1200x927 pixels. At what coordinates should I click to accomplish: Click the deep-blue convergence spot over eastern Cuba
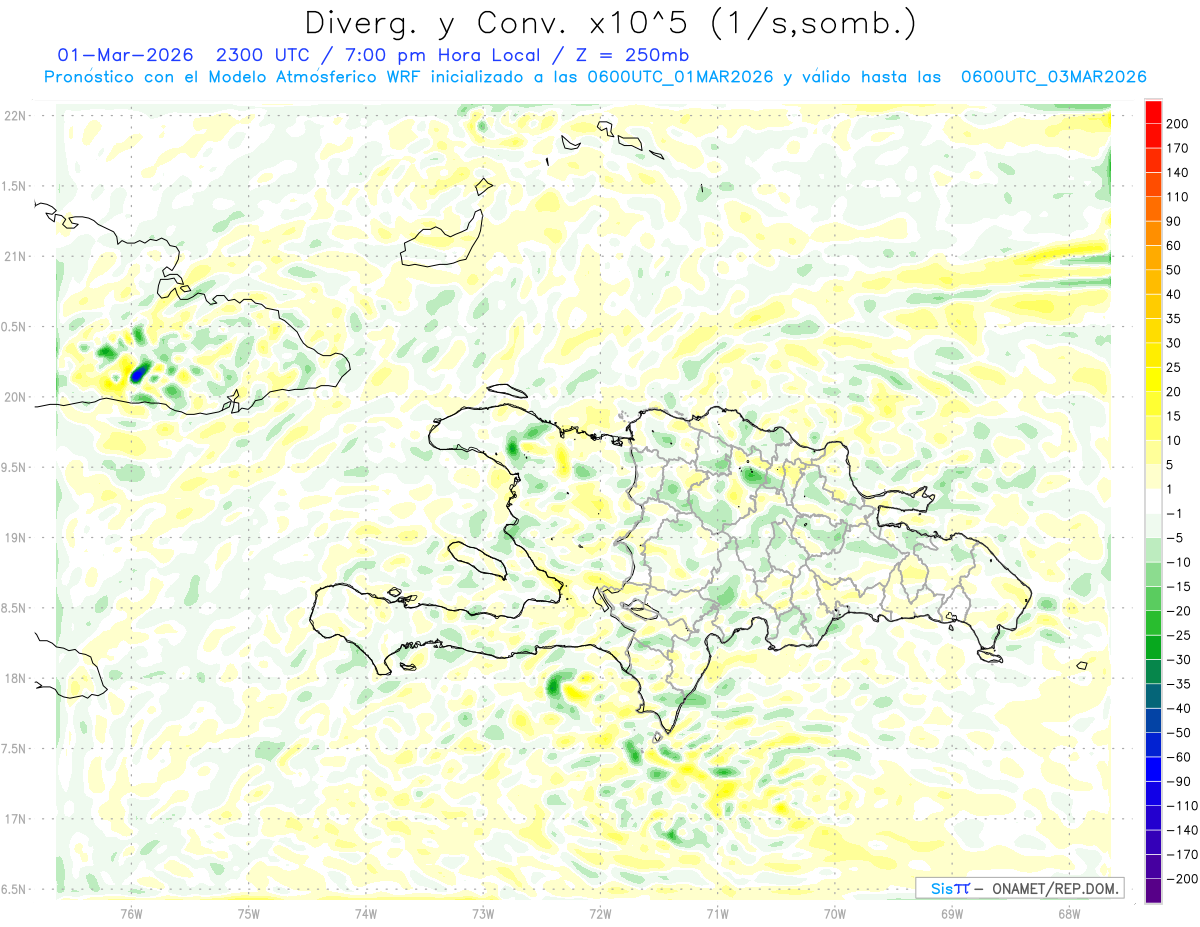tap(139, 374)
